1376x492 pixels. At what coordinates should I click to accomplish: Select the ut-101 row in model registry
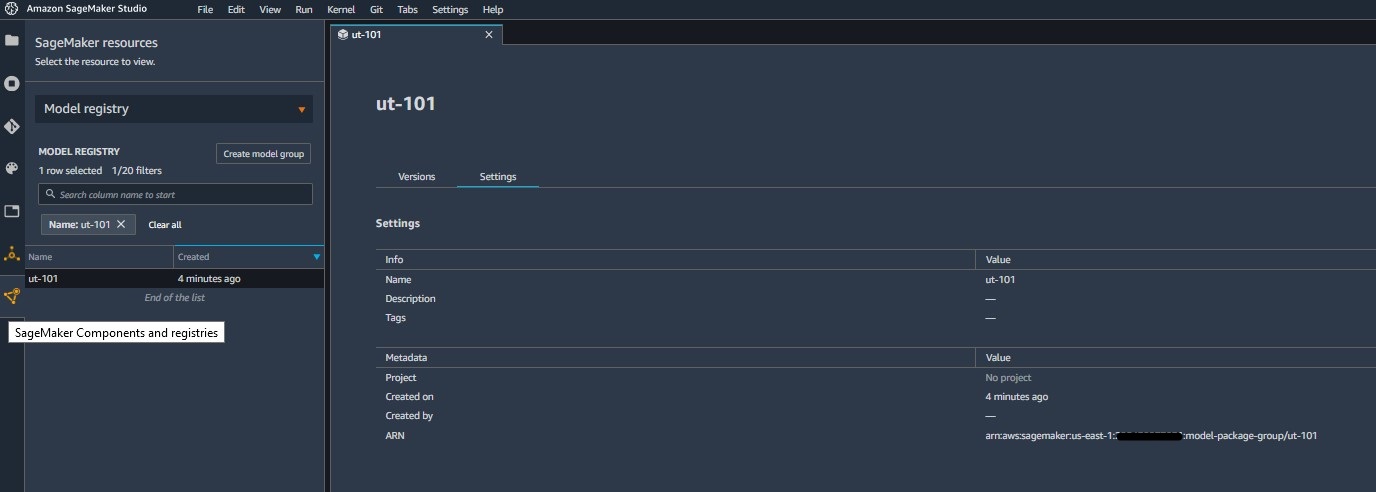click(x=174, y=279)
